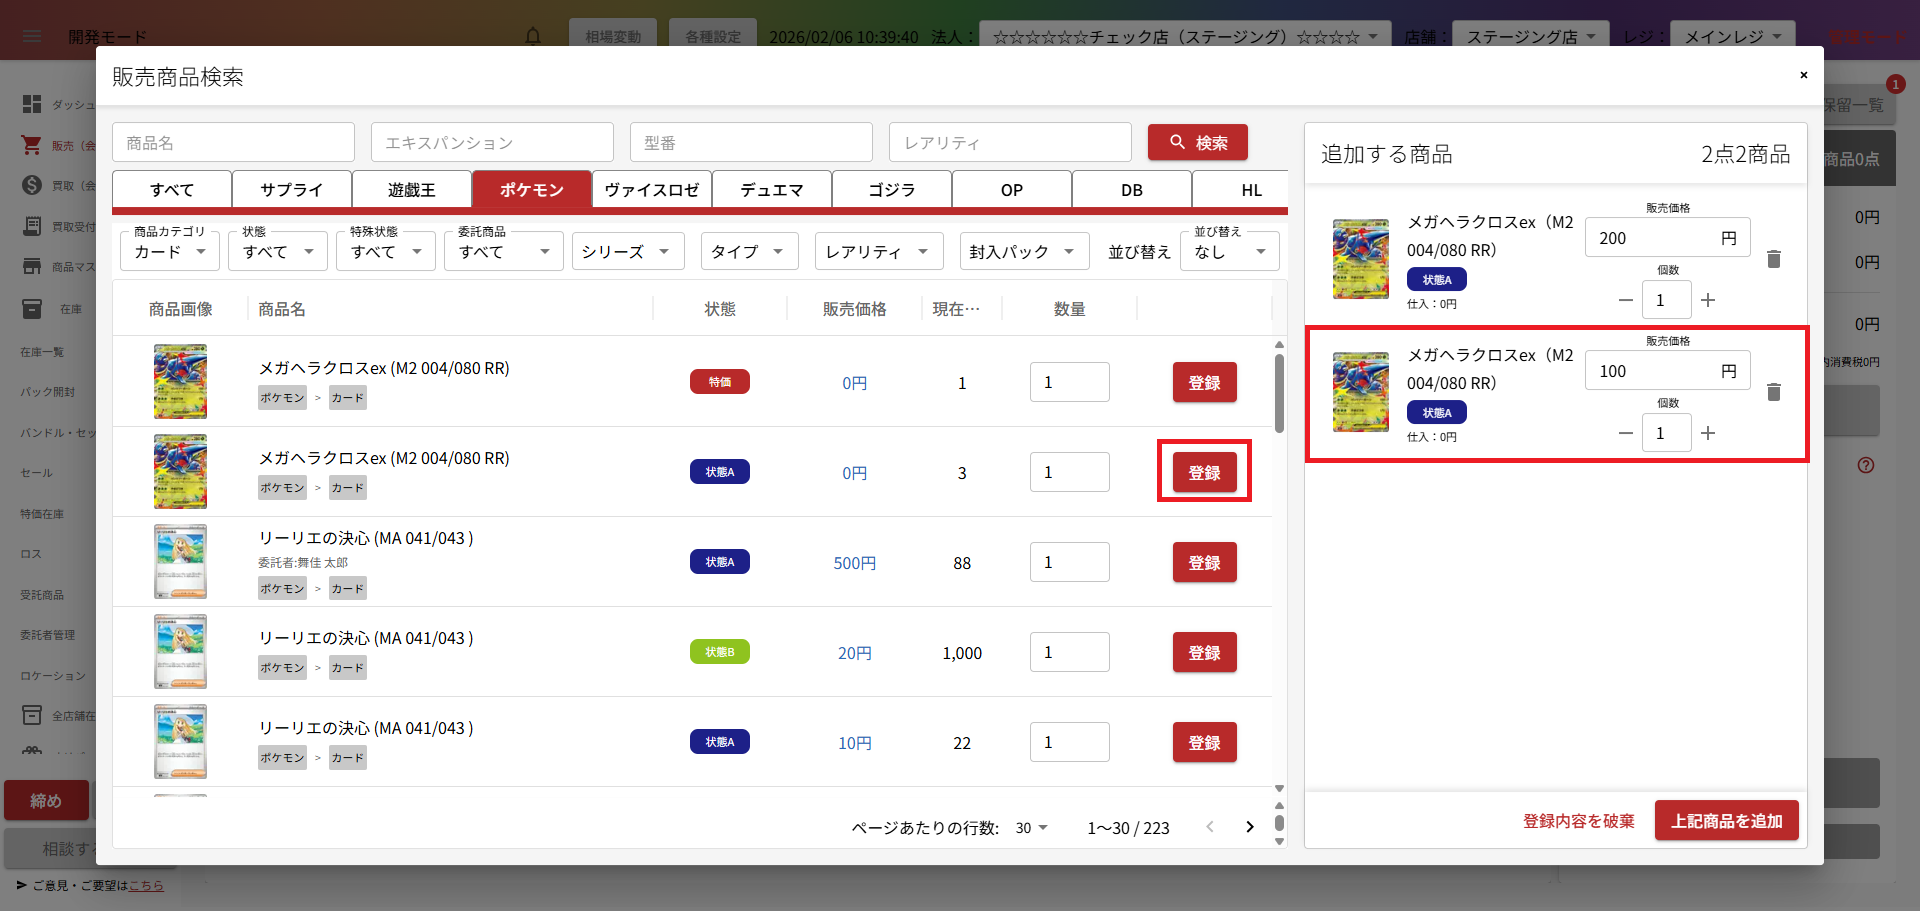Click the 商品名 search field
This screenshot has width=1920, height=911.
click(x=233, y=143)
